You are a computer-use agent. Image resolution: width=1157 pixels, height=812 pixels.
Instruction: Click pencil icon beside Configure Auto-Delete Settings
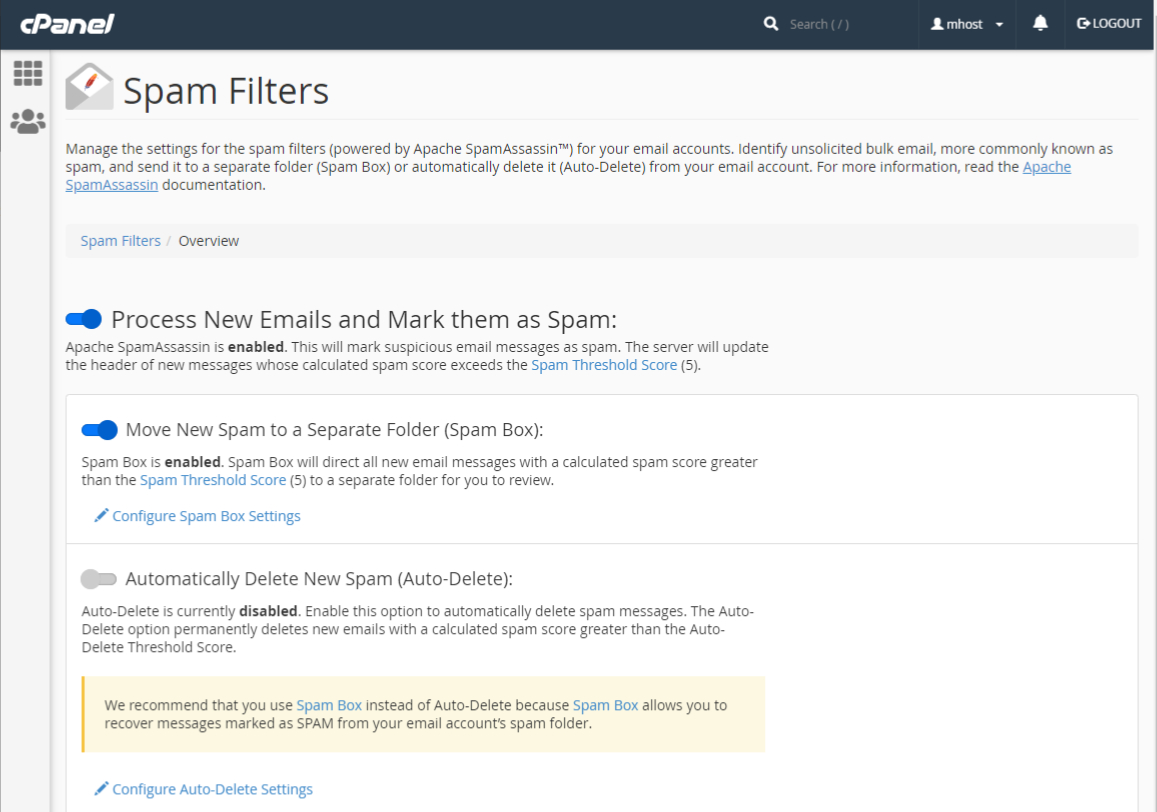[x=101, y=788]
